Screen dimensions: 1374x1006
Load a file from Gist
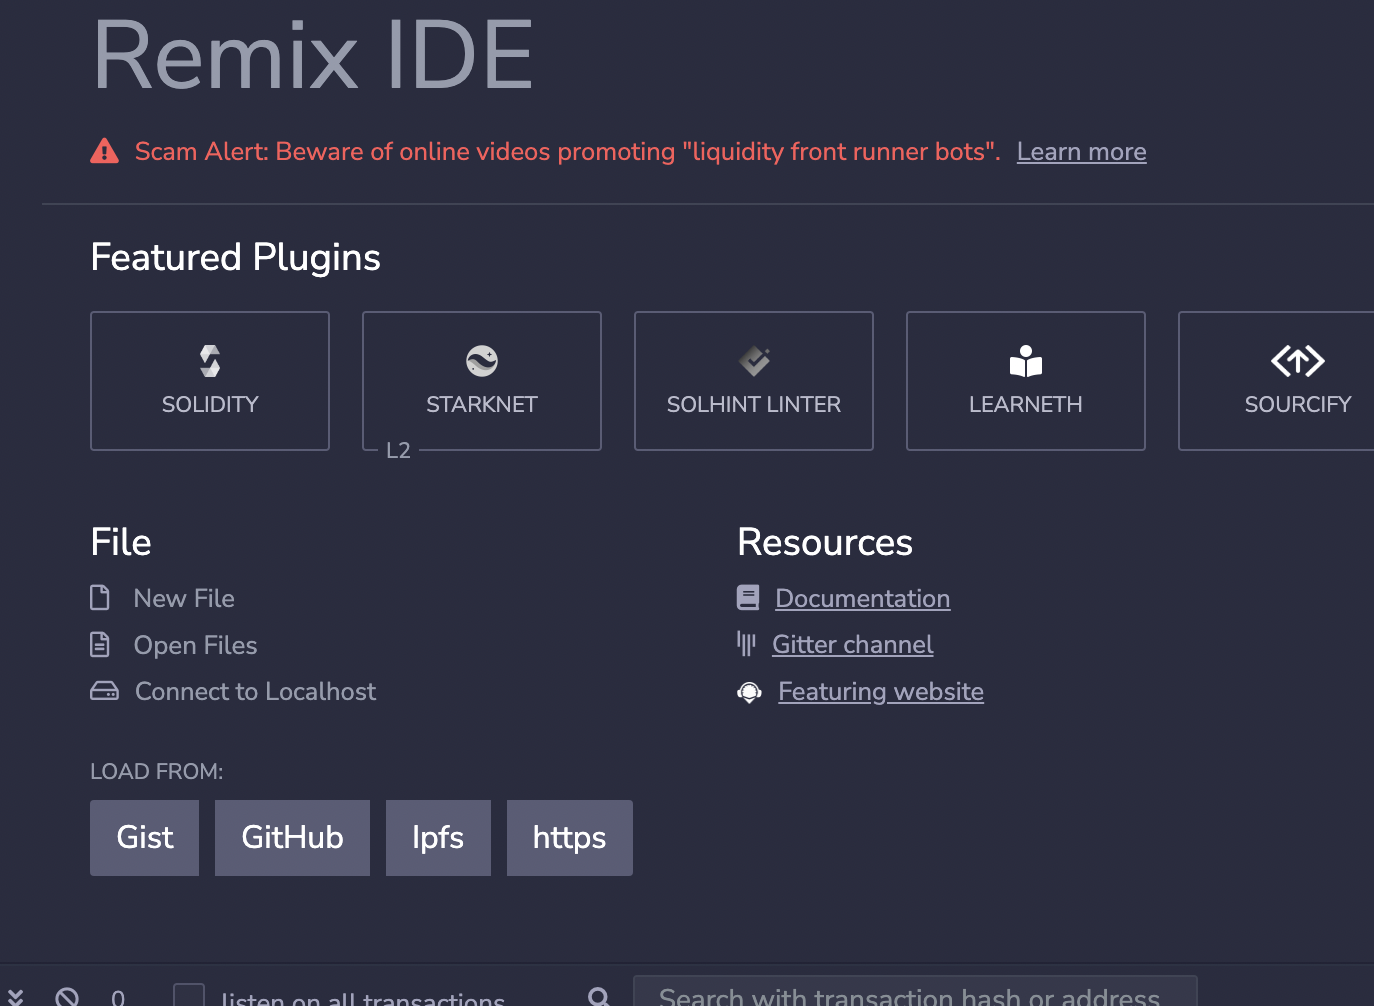coord(144,838)
